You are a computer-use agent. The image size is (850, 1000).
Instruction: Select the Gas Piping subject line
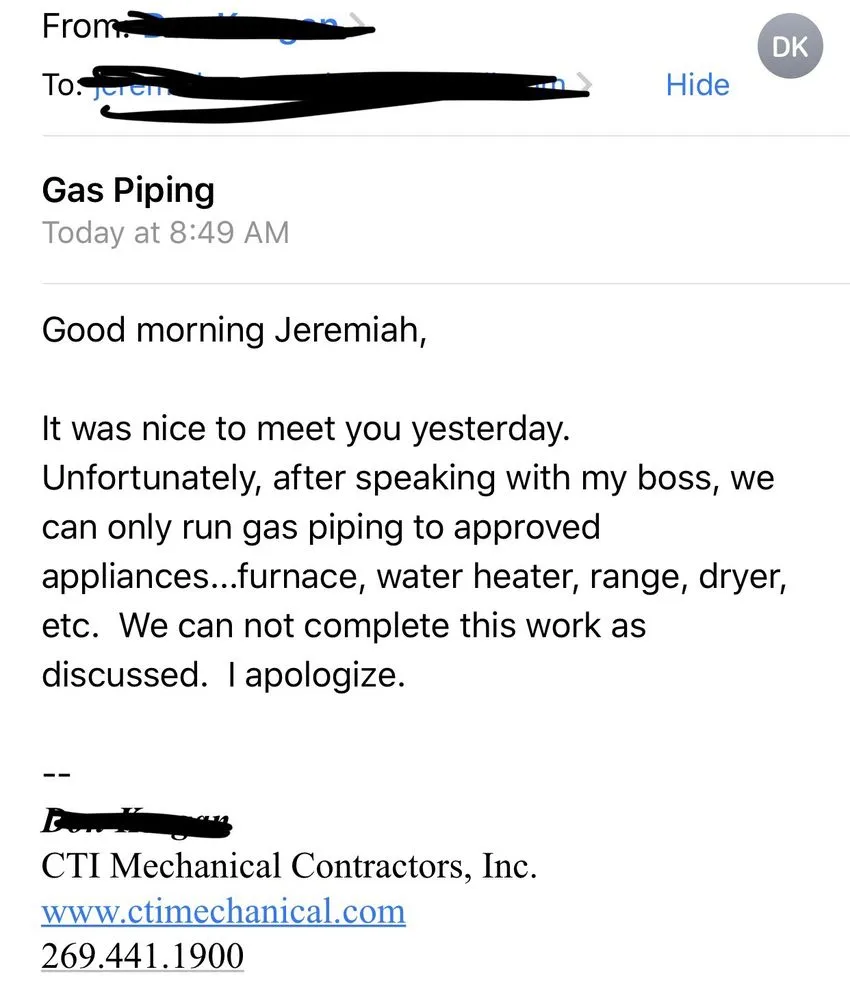click(x=128, y=190)
